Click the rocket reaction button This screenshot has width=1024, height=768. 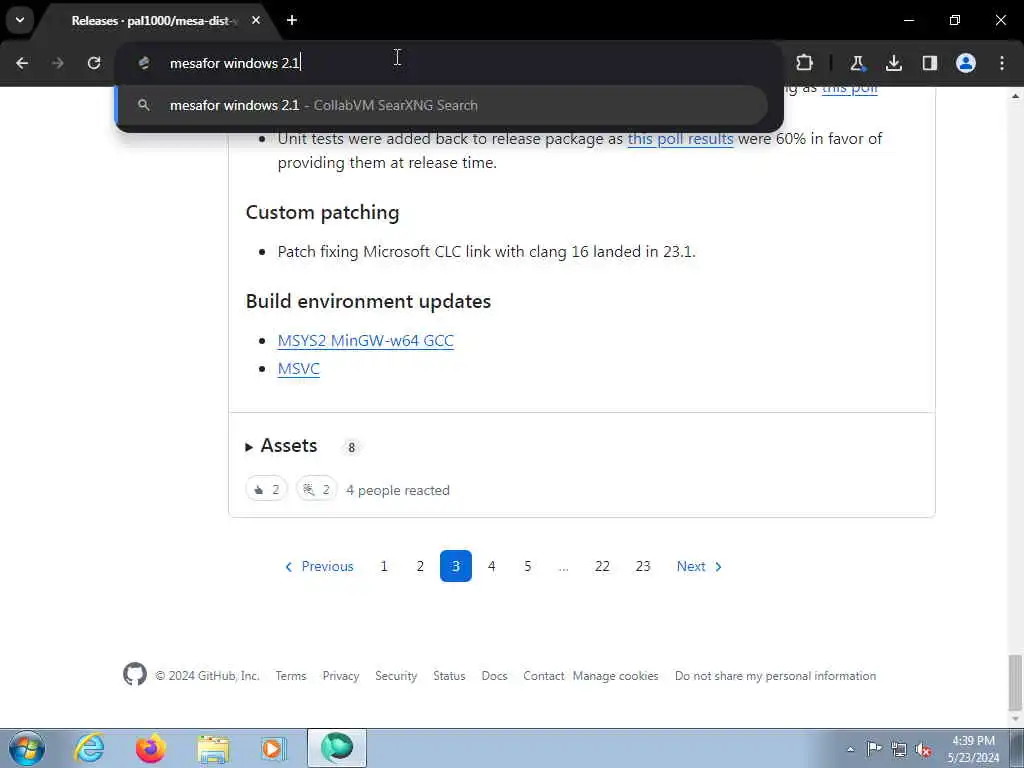317,489
